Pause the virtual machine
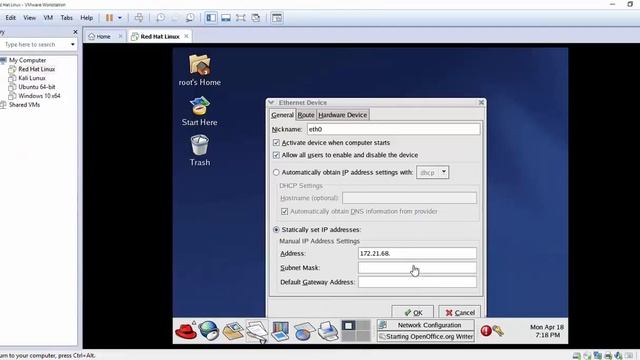Viewport: 640px width, 360px height. tap(109, 18)
